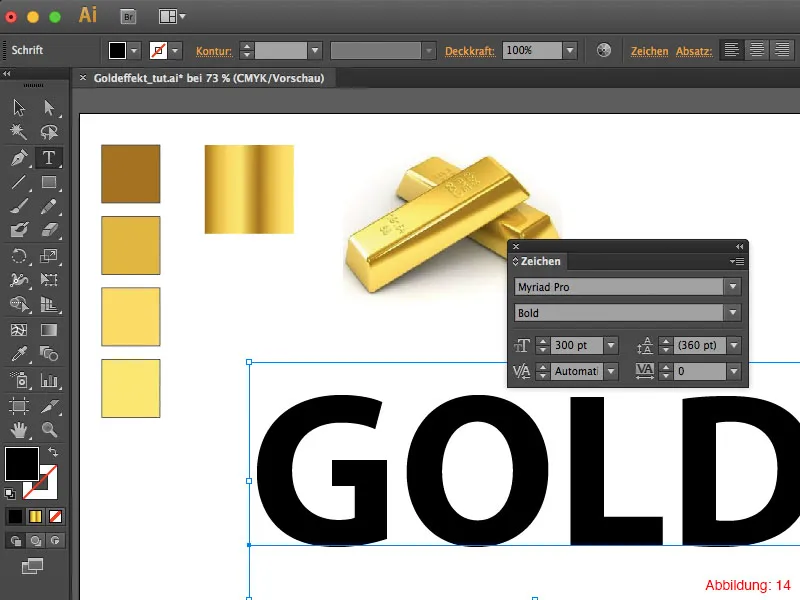Open the kerning Automati dropdown
Viewport: 800px width, 600px height.
611,371
